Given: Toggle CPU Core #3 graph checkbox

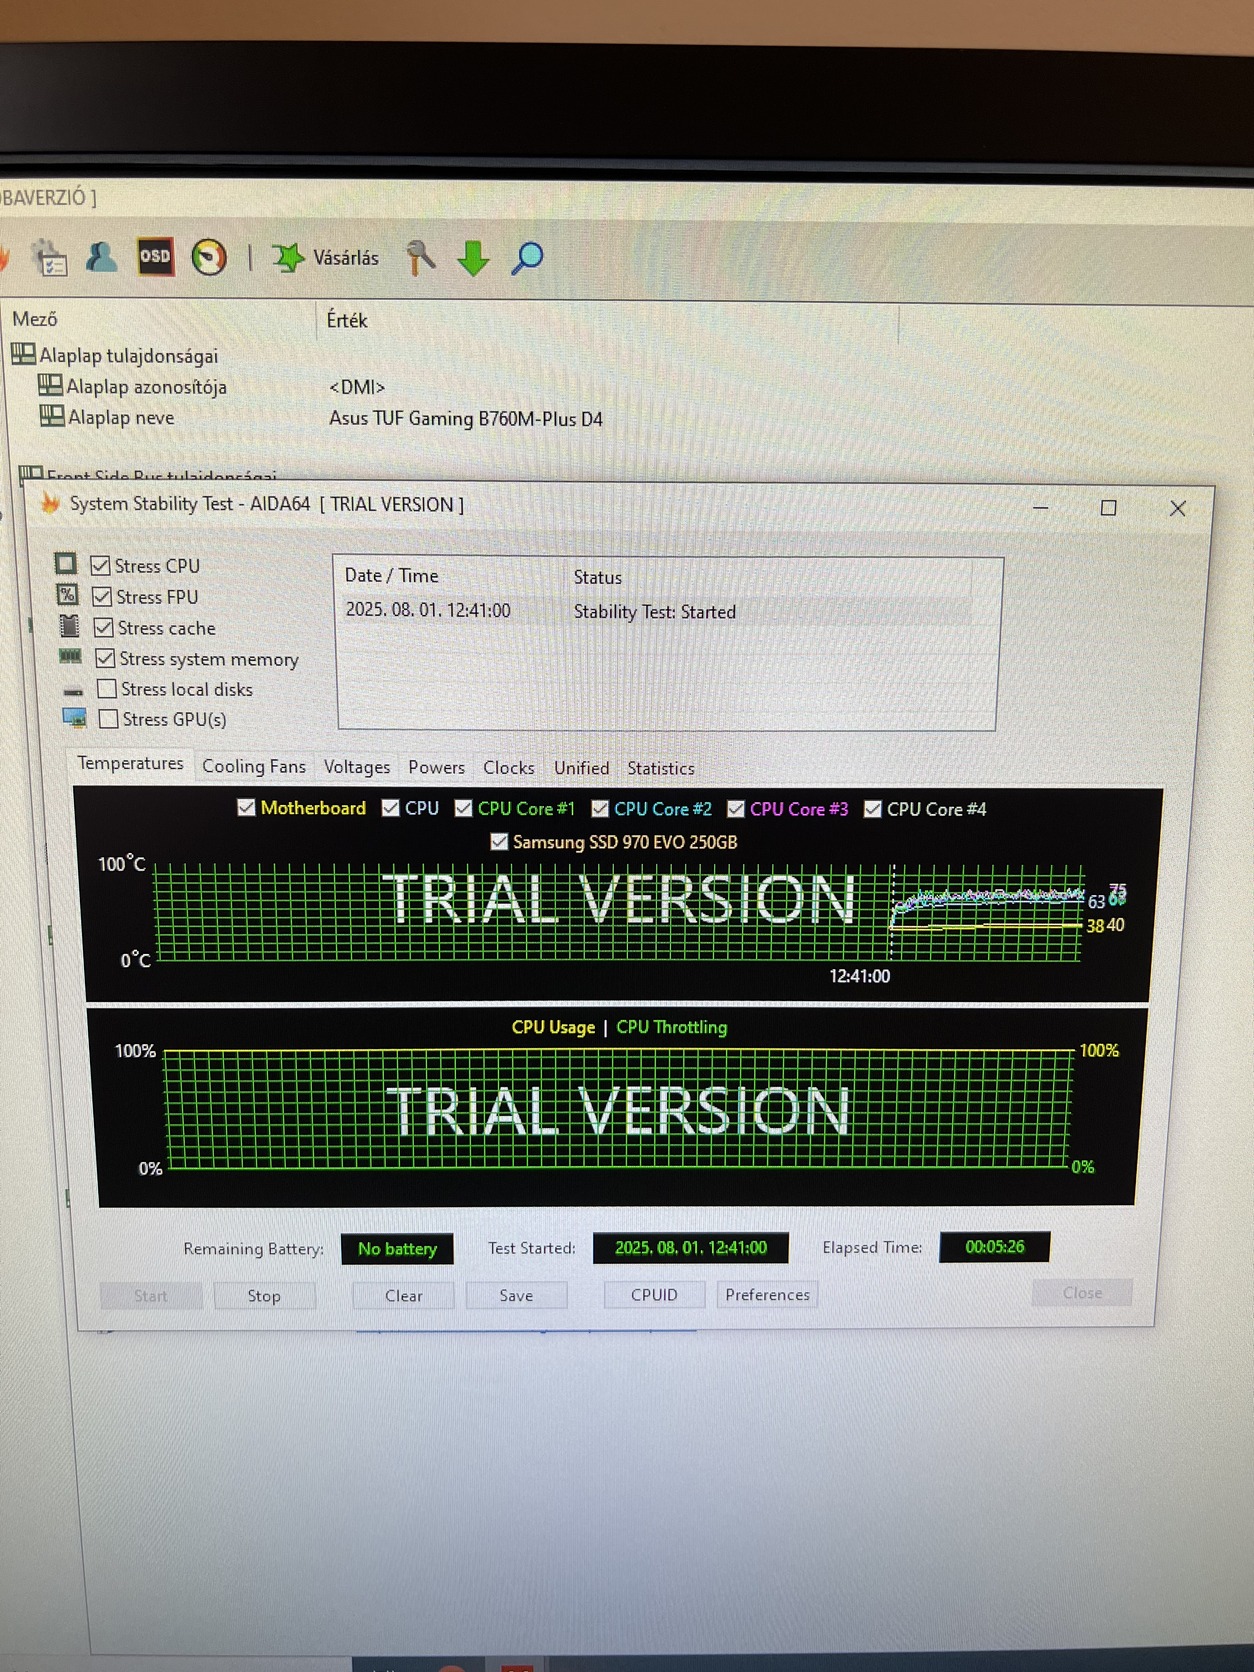Looking at the screenshot, I should 736,809.
